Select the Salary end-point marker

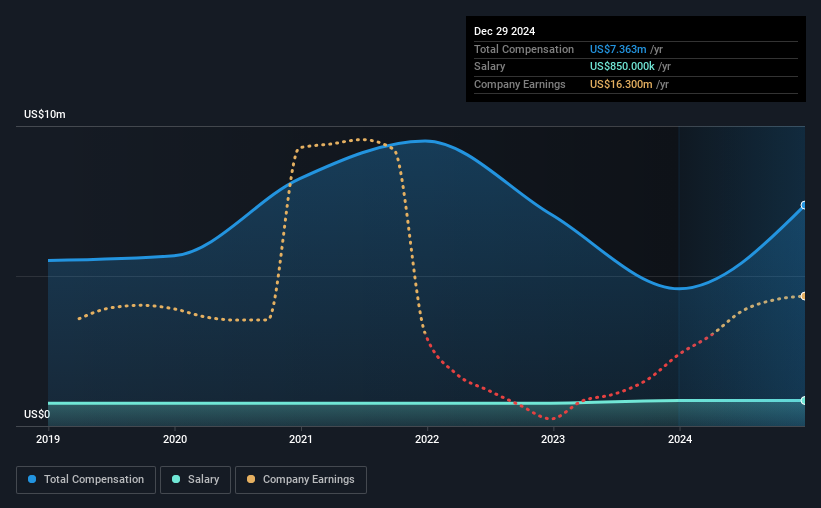(804, 401)
